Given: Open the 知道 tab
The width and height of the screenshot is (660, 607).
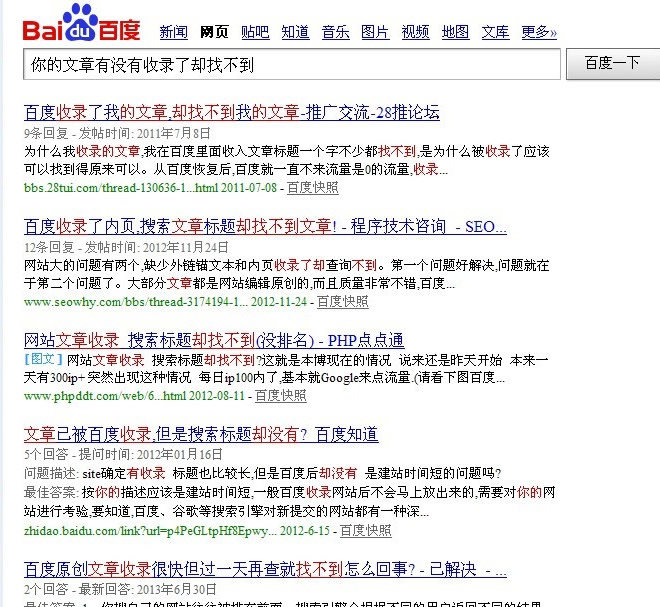Looking at the screenshot, I should point(295,32).
